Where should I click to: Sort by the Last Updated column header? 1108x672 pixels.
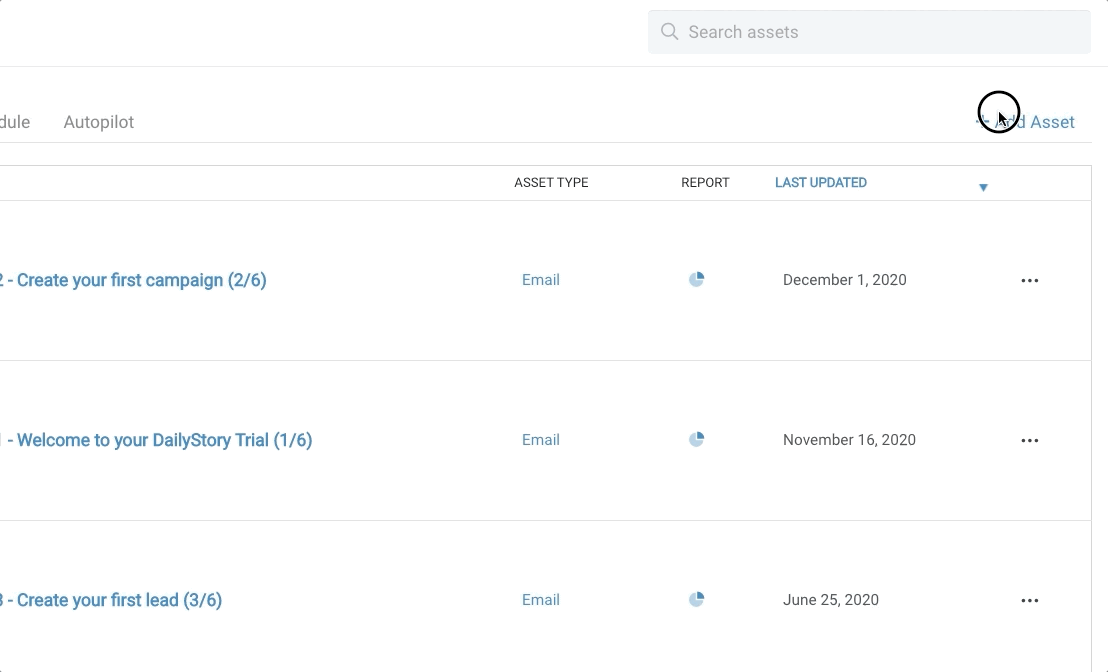coord(820,183)
